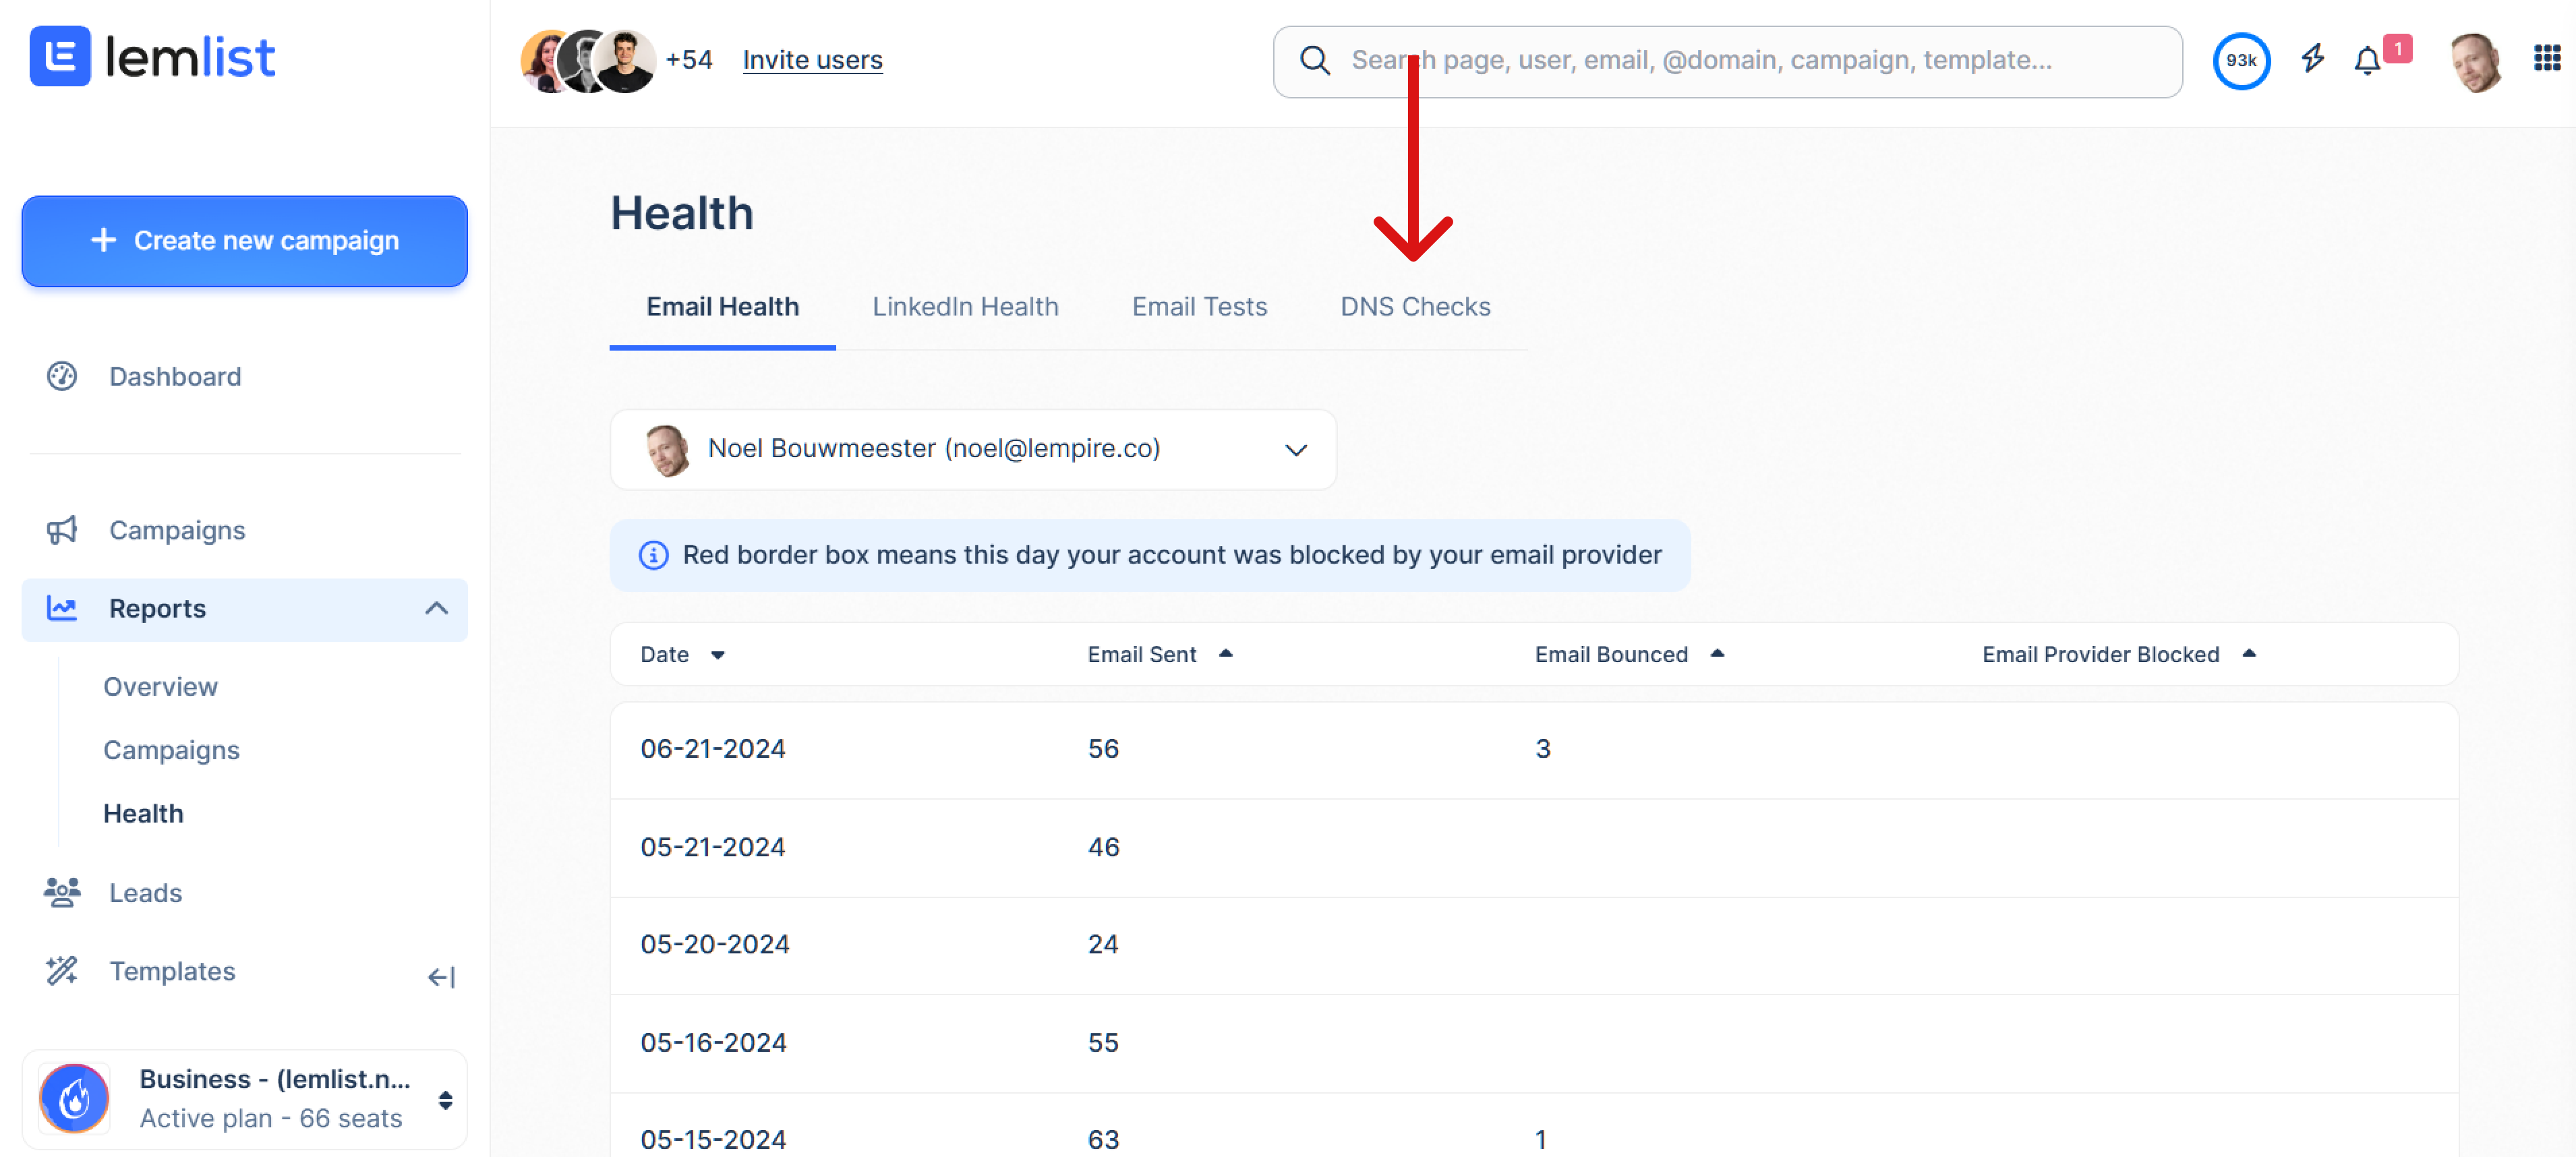
Task: Sort by Email Provider Blocked arrow
Action: pyautogui.click(x=2248, y=653)
